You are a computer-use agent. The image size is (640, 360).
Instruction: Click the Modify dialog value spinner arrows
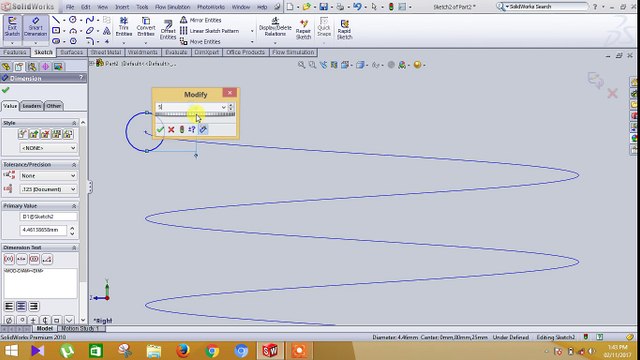[x=231, y=107]
